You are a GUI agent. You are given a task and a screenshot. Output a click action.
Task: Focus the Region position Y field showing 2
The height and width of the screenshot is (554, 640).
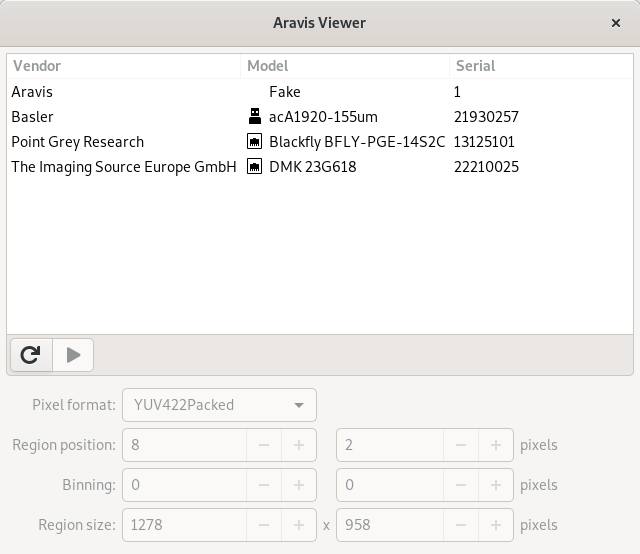coord(390,445)
